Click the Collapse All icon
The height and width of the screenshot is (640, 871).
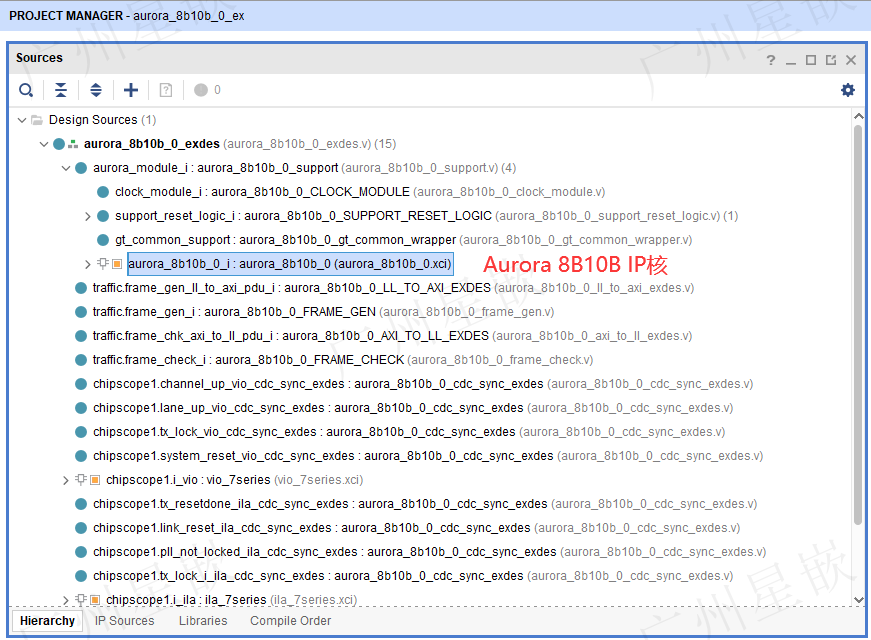pos(61,90)
